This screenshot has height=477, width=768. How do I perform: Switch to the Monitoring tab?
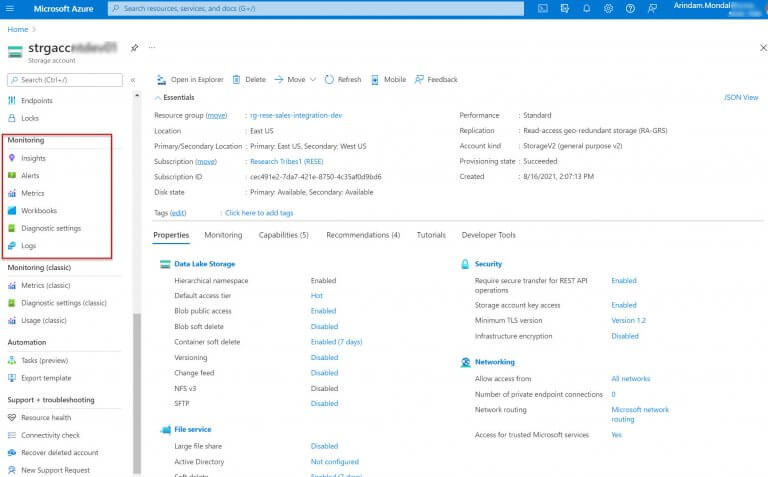(x=223, y=235)
